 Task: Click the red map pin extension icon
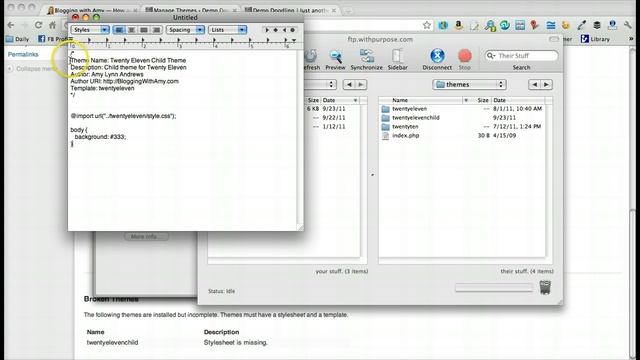click(534, 25)
